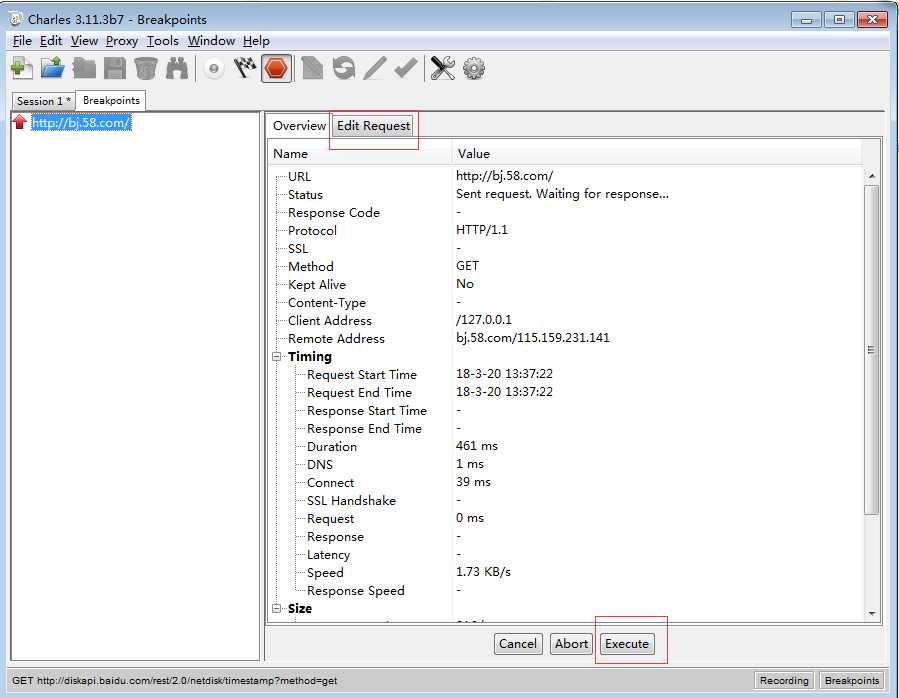Click the status bar GET diskapi.baidu.com text
The width and height of the screenshot is (899, 698).
174,681
